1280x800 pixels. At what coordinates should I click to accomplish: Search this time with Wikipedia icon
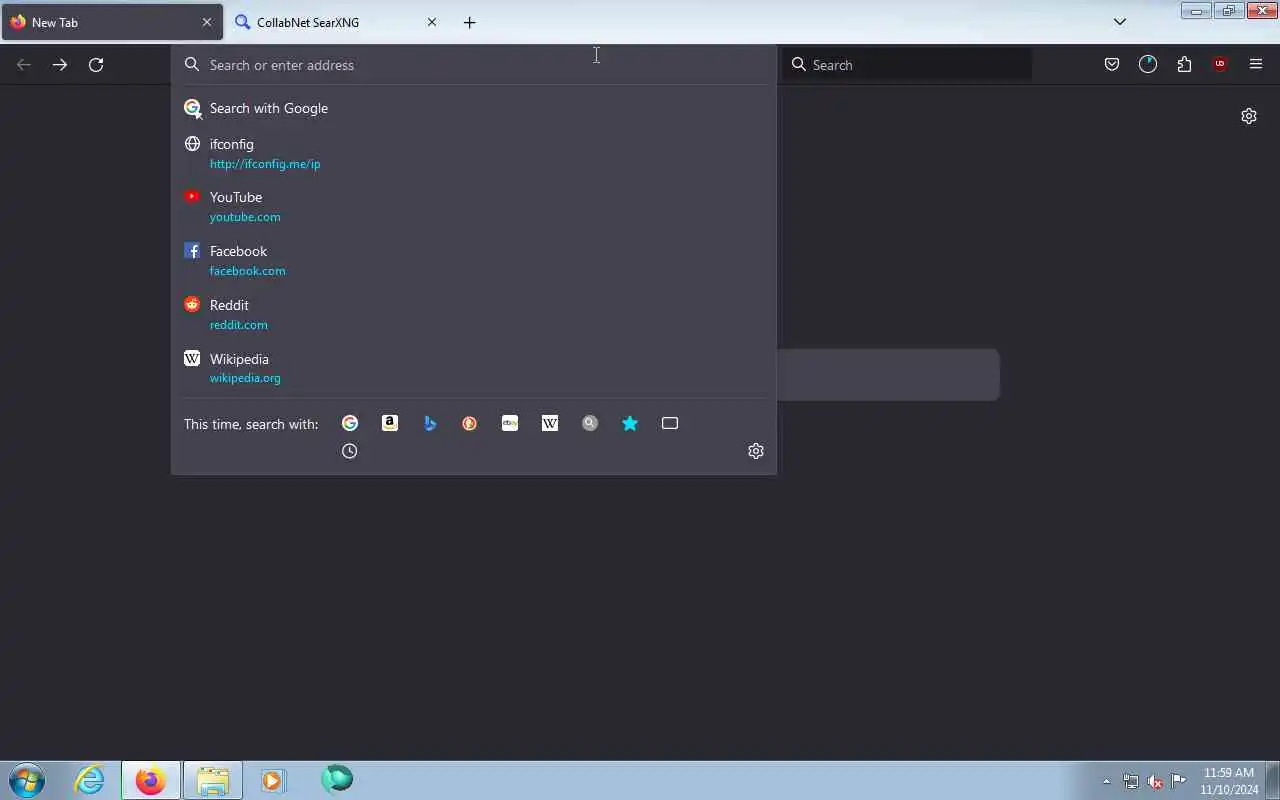pos(550,423)
